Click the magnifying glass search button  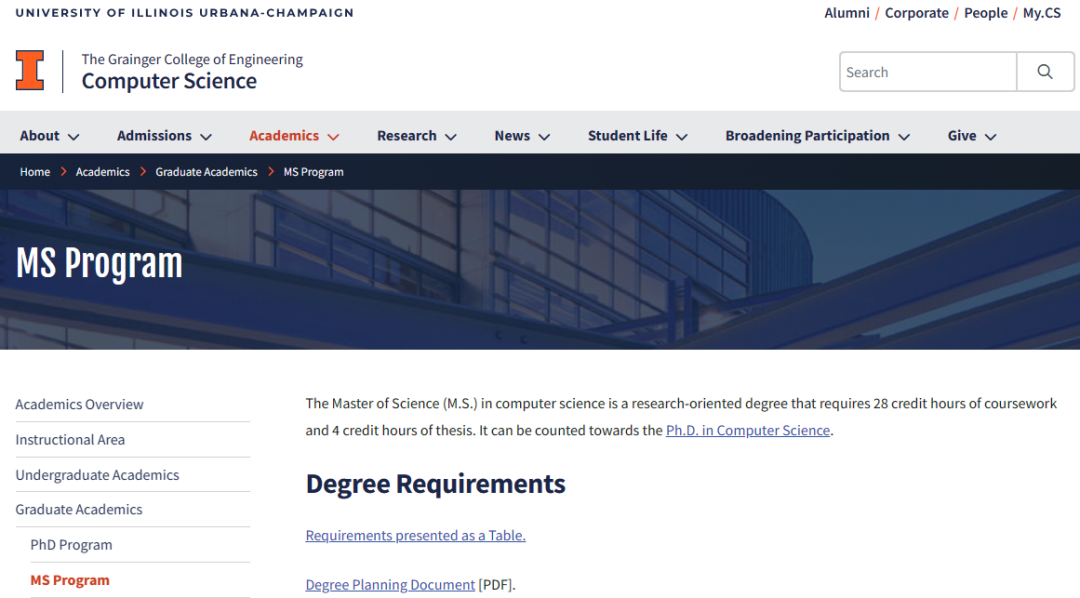(x=1045, y=72)
